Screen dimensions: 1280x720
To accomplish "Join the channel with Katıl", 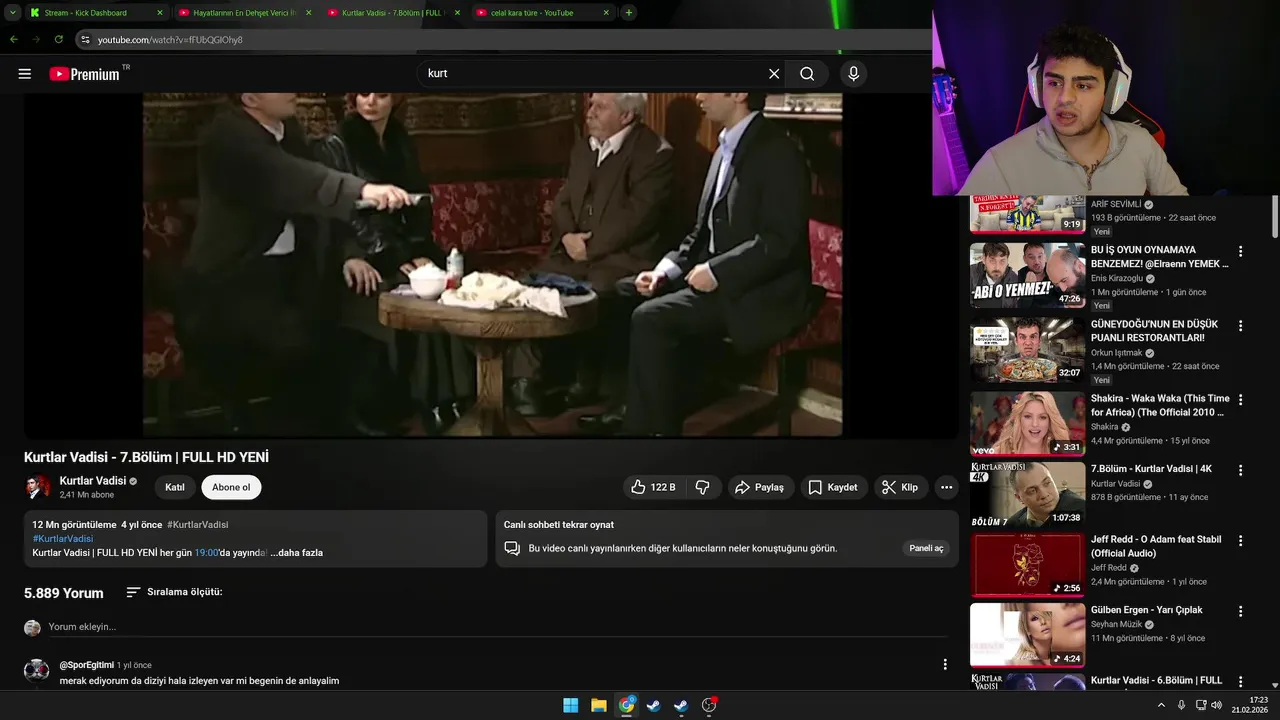I will click(175, 487).
